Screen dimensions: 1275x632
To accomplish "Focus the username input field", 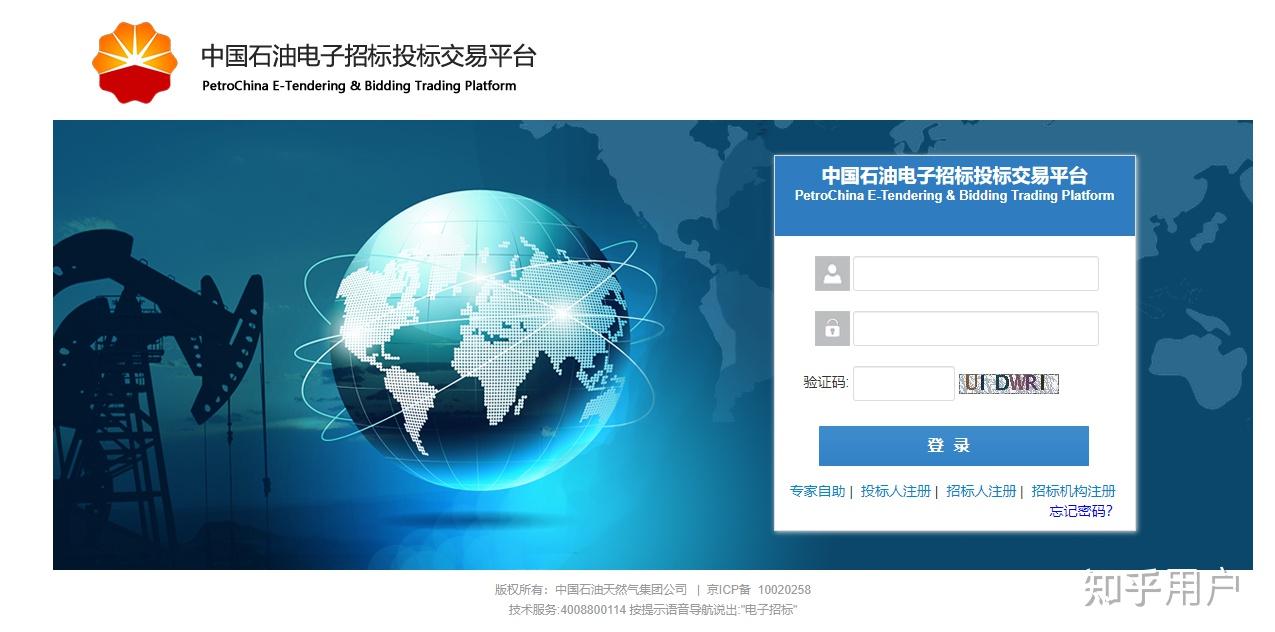I will 975,274.
